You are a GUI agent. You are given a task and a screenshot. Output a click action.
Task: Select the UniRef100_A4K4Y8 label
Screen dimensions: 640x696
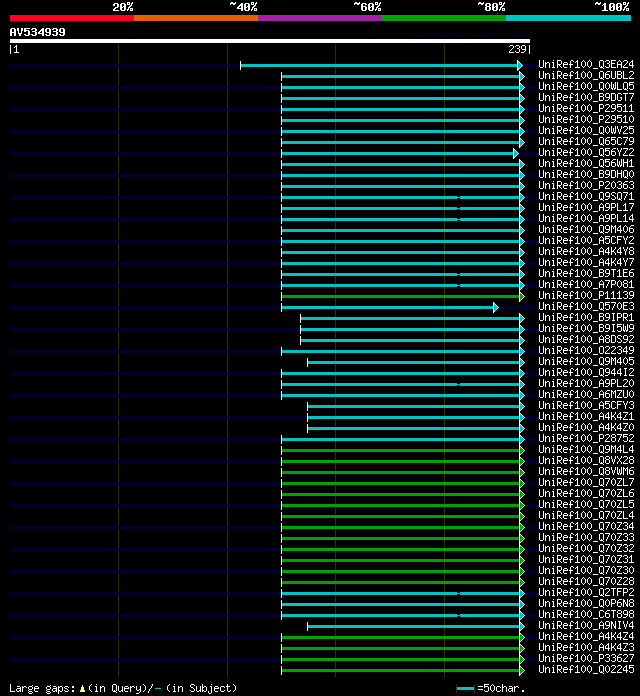point(586,251)
